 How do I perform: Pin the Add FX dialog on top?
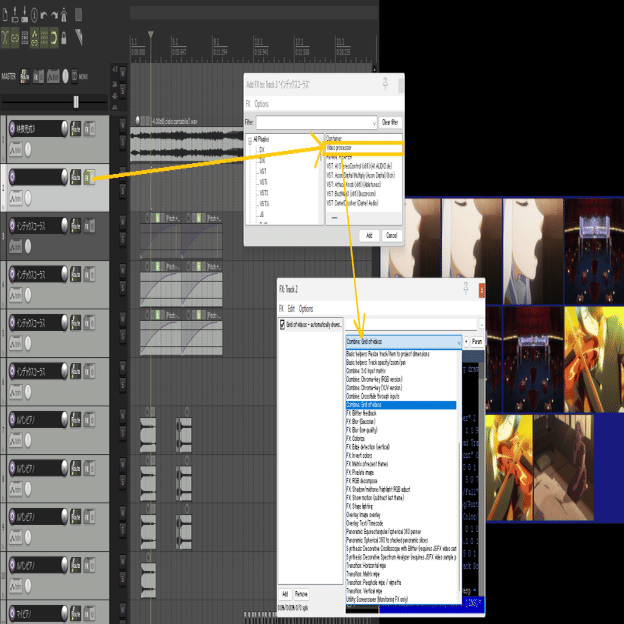coord(385,84)
